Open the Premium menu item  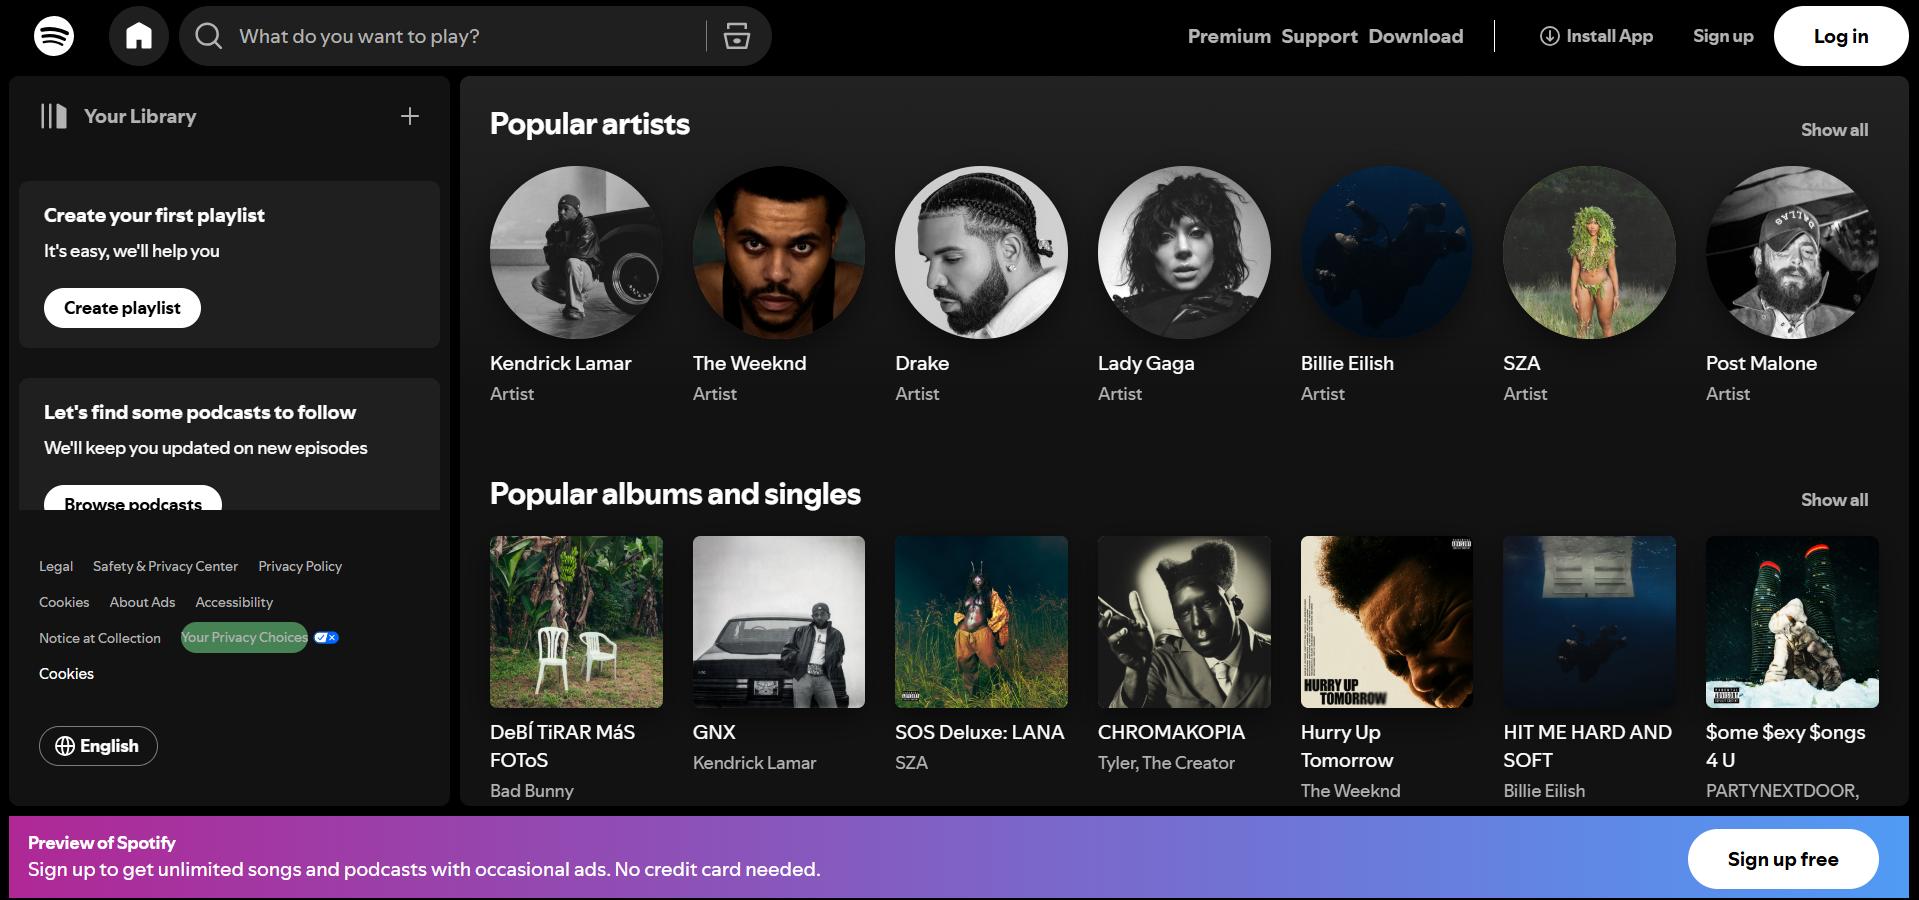point(1229,37)
